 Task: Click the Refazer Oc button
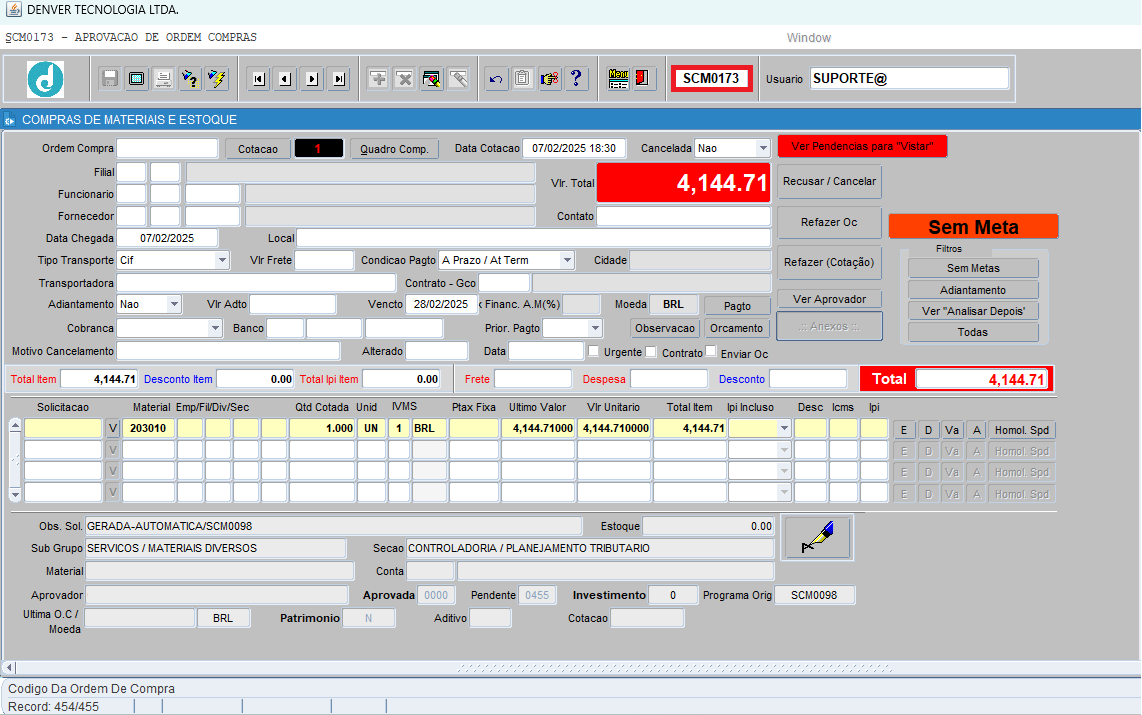coord(830,222)
